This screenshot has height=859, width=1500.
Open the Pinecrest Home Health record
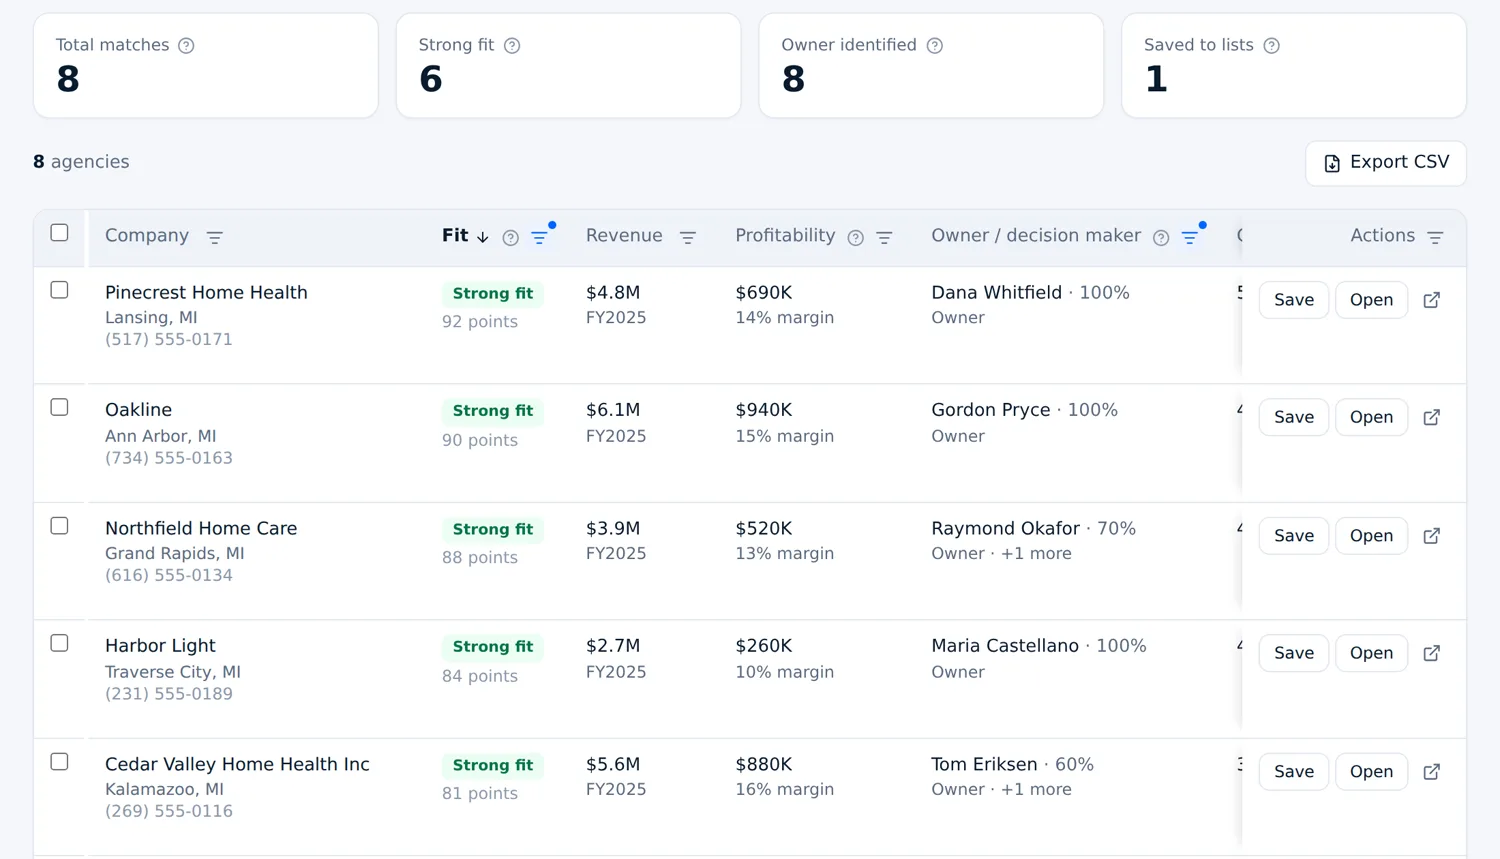coord(1371,300)
